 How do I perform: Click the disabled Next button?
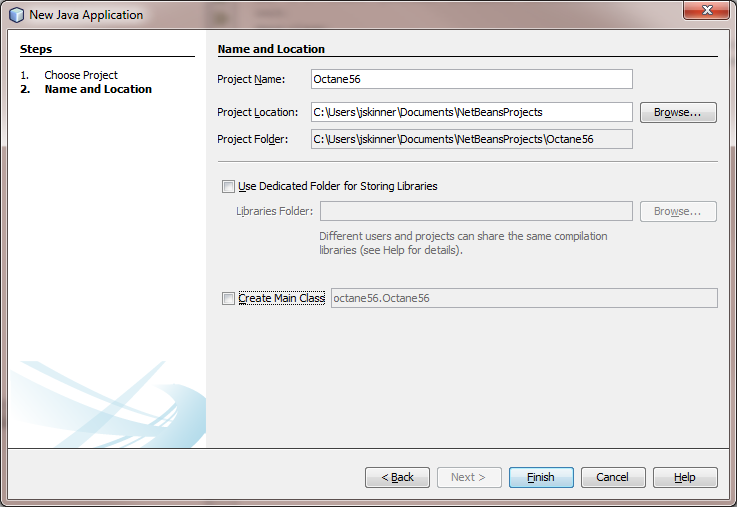(x=469, y=477)
